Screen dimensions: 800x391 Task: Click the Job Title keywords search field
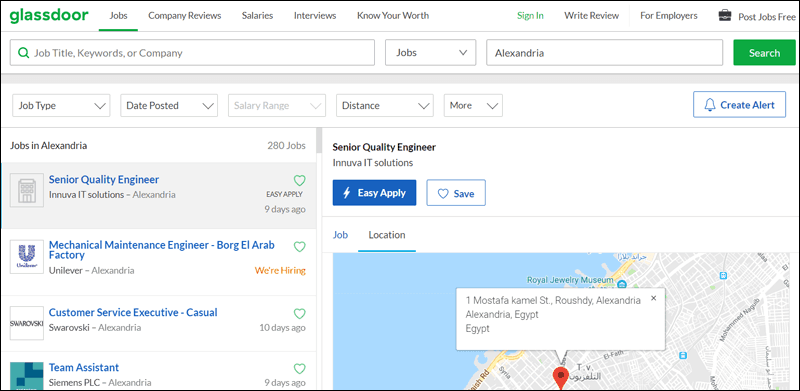[192, 53]
